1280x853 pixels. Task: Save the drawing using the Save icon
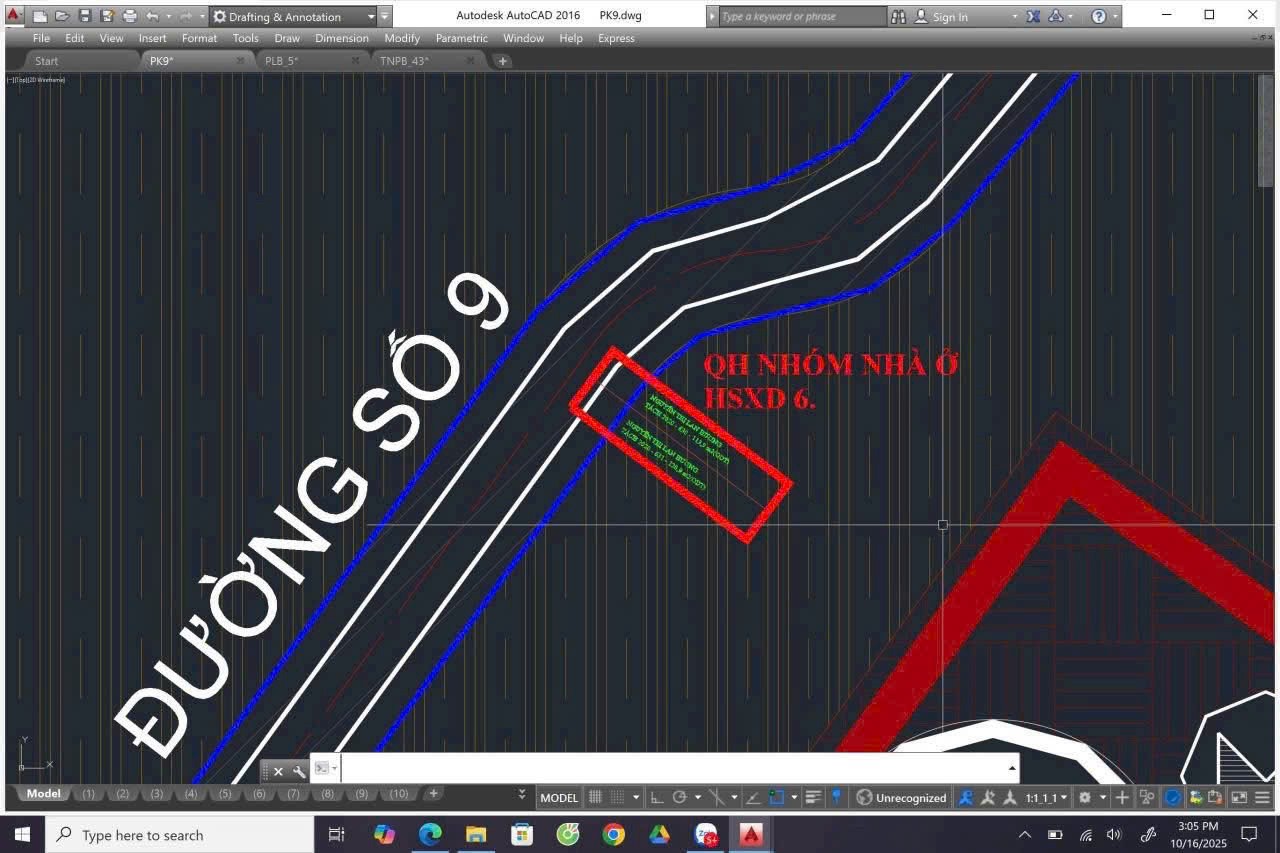[x=85, y=15]
